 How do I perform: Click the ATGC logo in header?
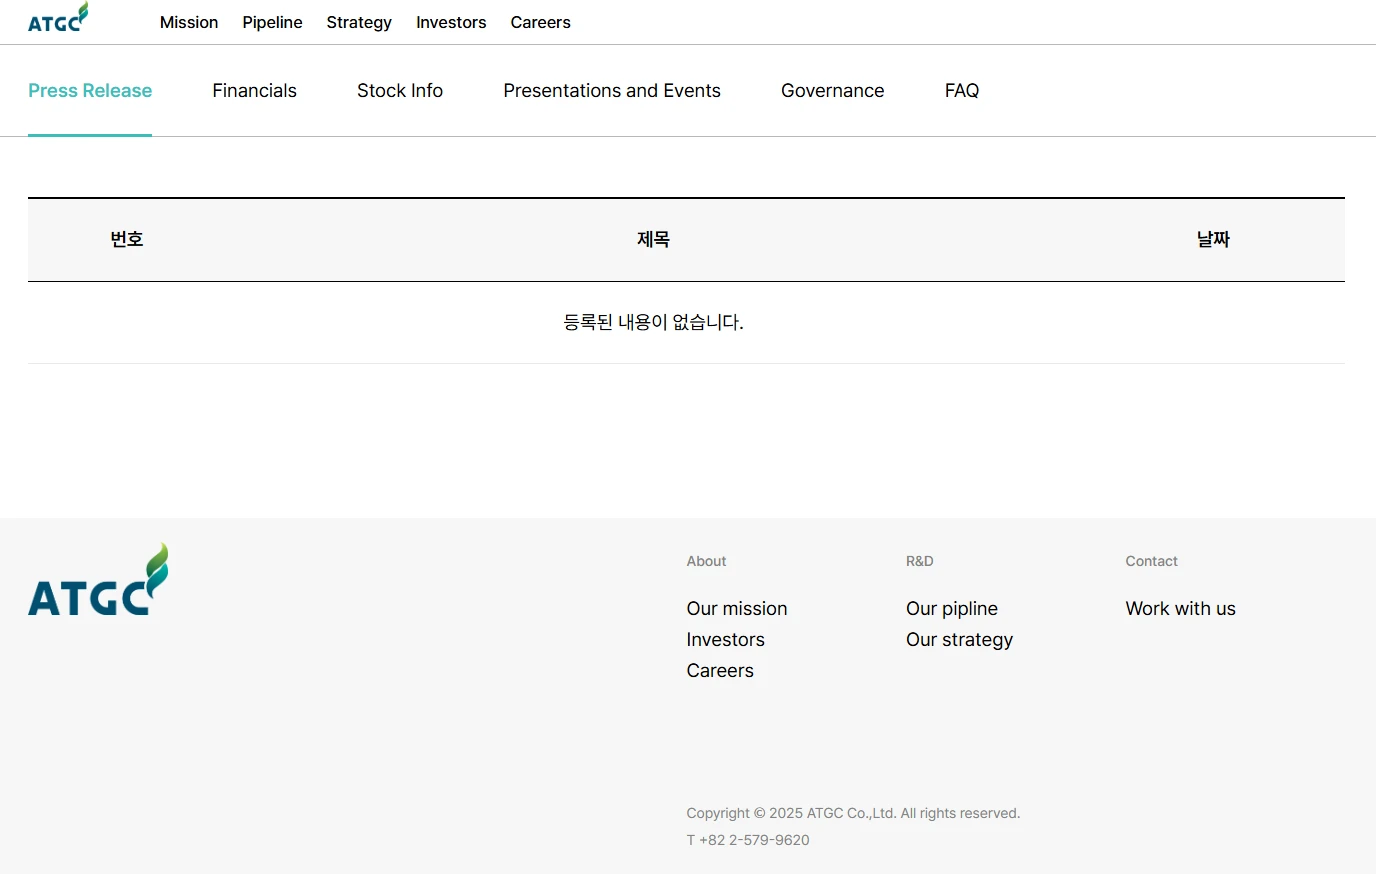57,19
